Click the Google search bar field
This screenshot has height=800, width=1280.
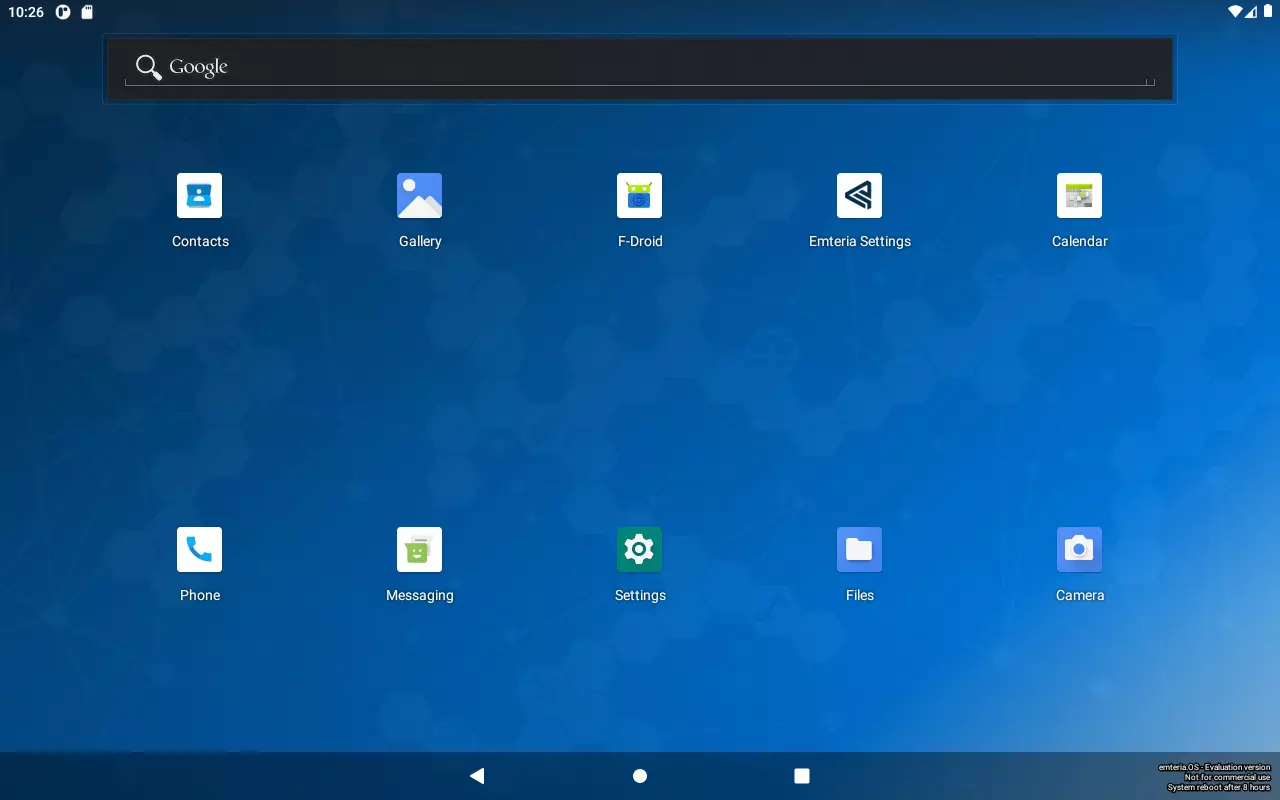(640, 68)
